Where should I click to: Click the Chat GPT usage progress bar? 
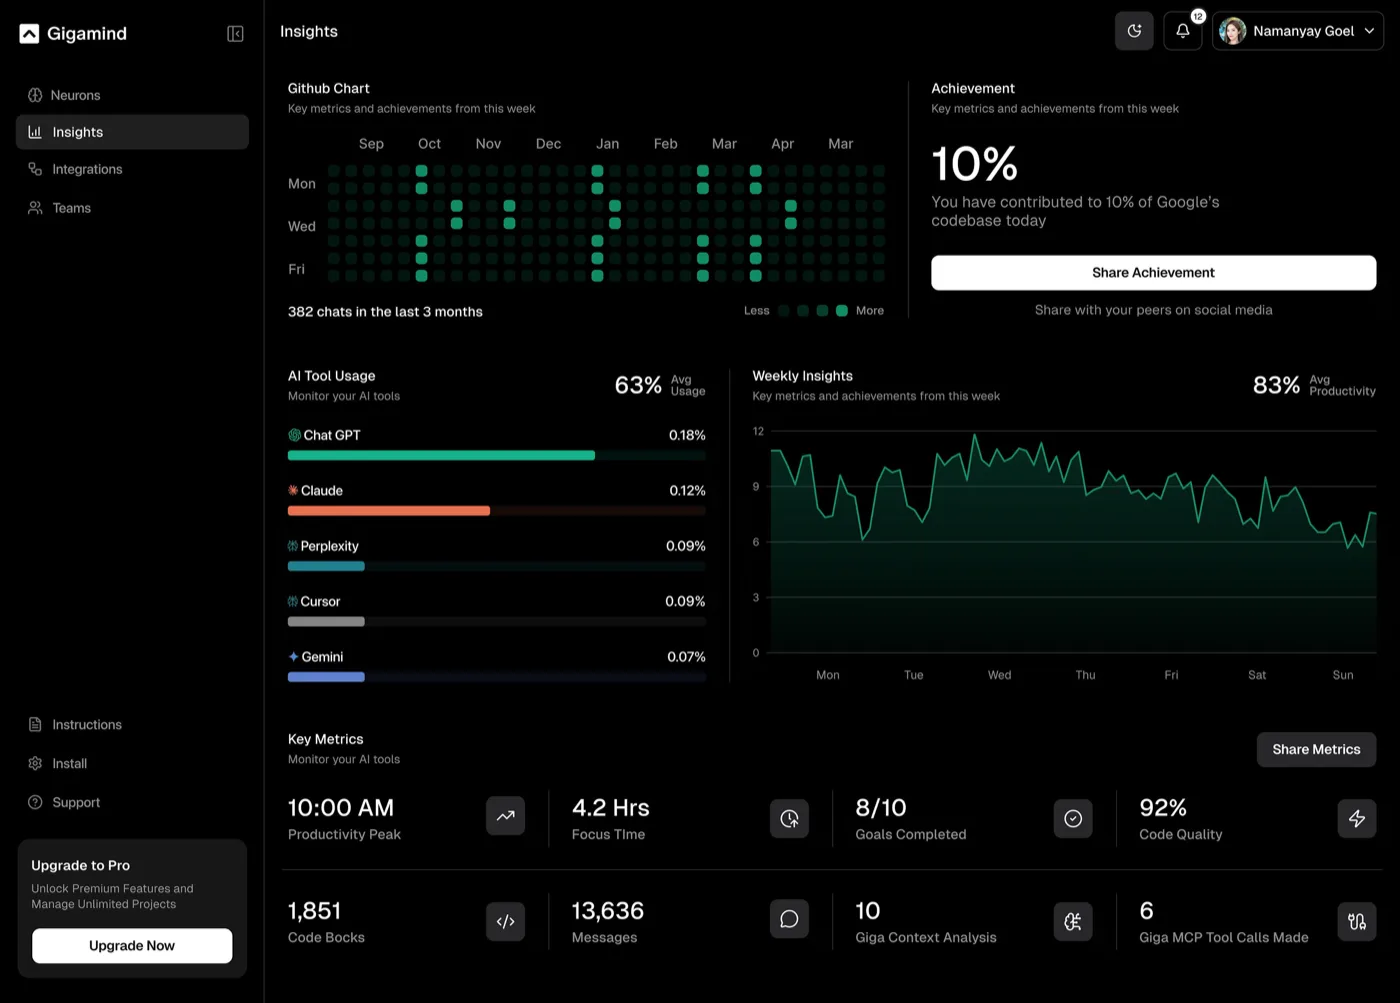click(x=497, y=455)
